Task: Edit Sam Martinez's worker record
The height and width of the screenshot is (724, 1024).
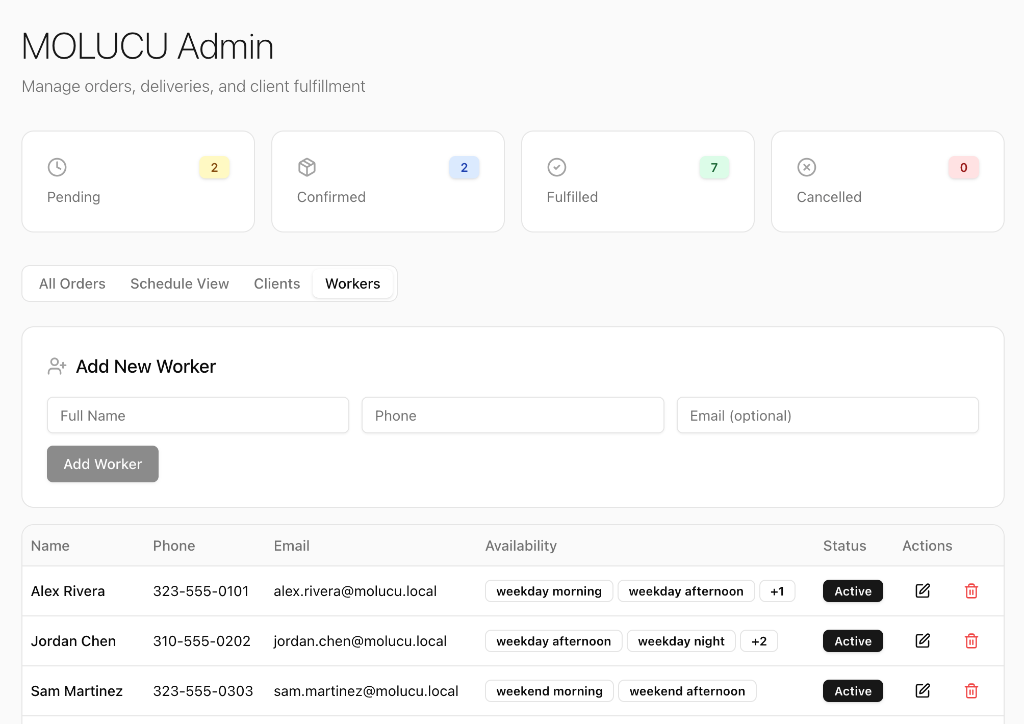Action: click(x=922, y=691)
